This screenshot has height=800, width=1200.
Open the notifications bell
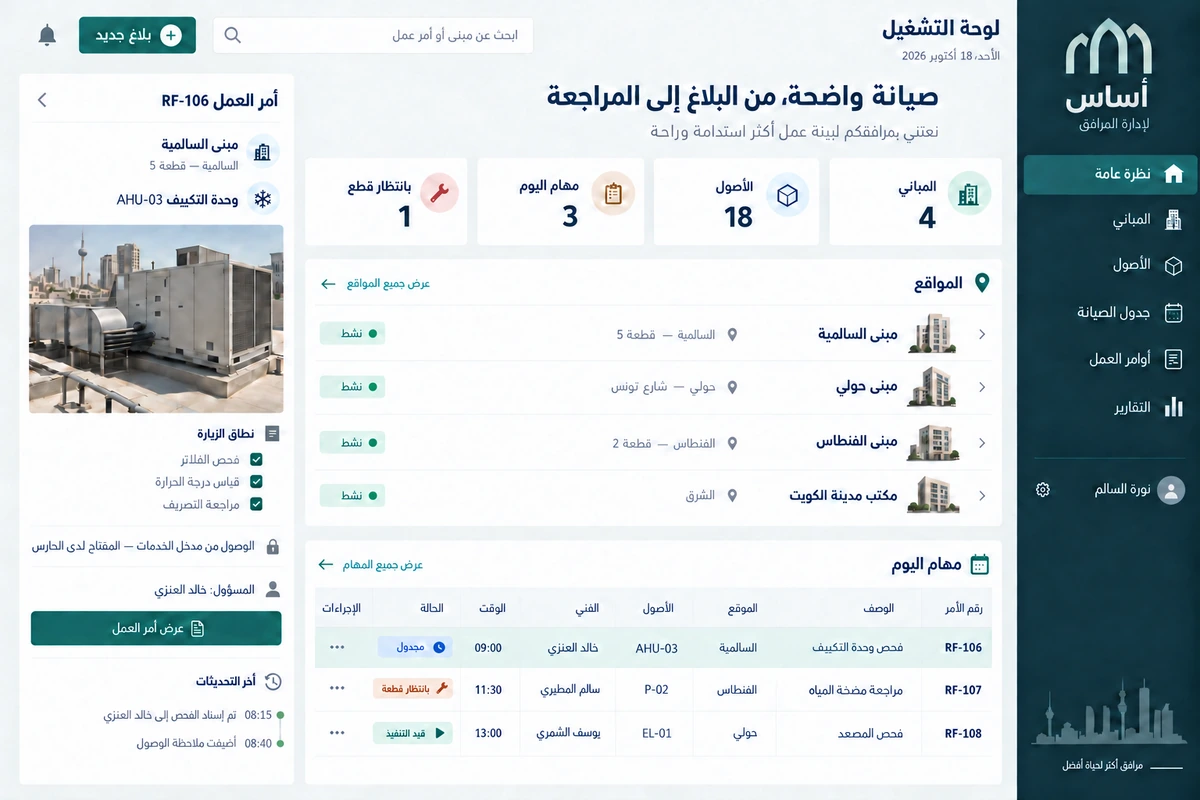(47, 35)
